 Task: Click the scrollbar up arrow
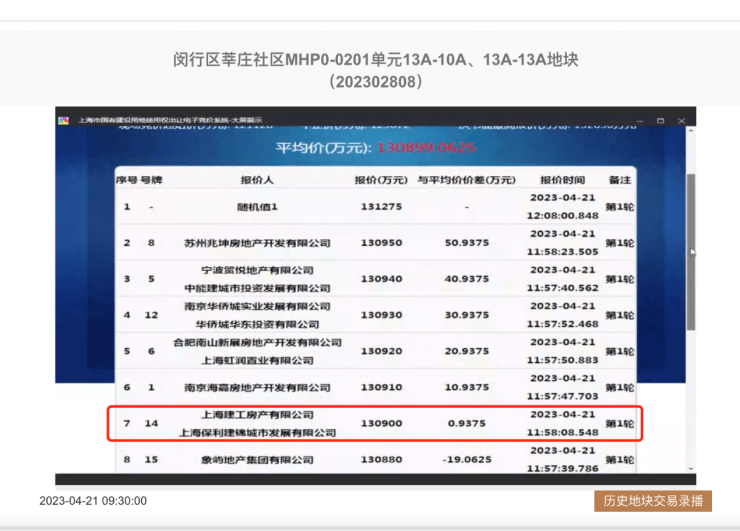pos(691,130)
